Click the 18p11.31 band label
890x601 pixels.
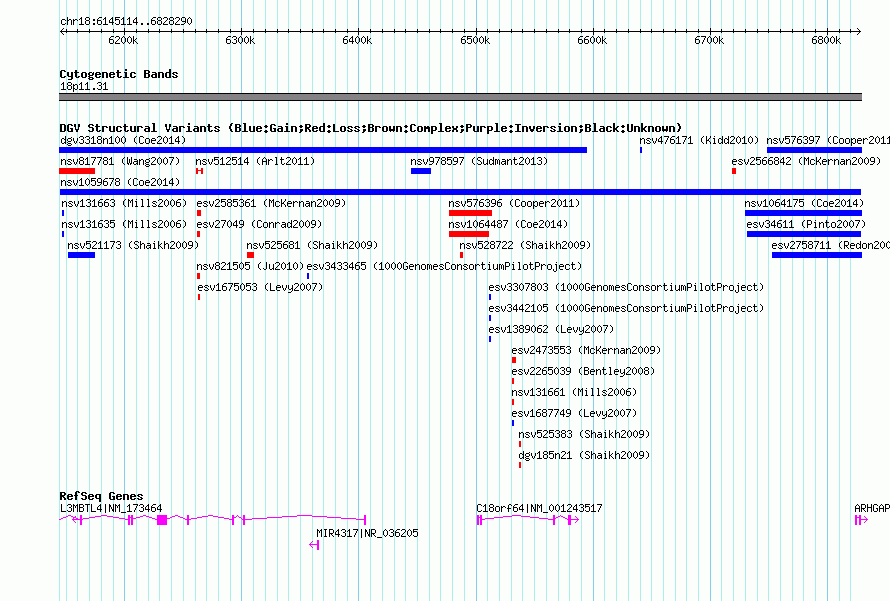pos(84,86)
